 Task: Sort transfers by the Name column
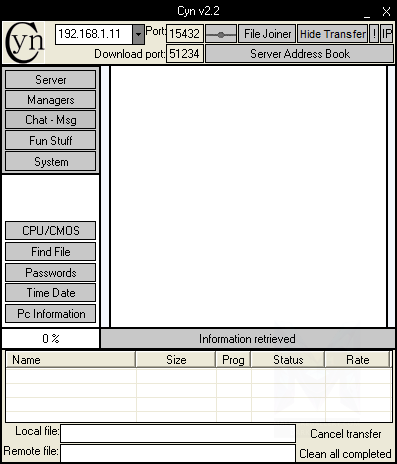coord(71,360)
